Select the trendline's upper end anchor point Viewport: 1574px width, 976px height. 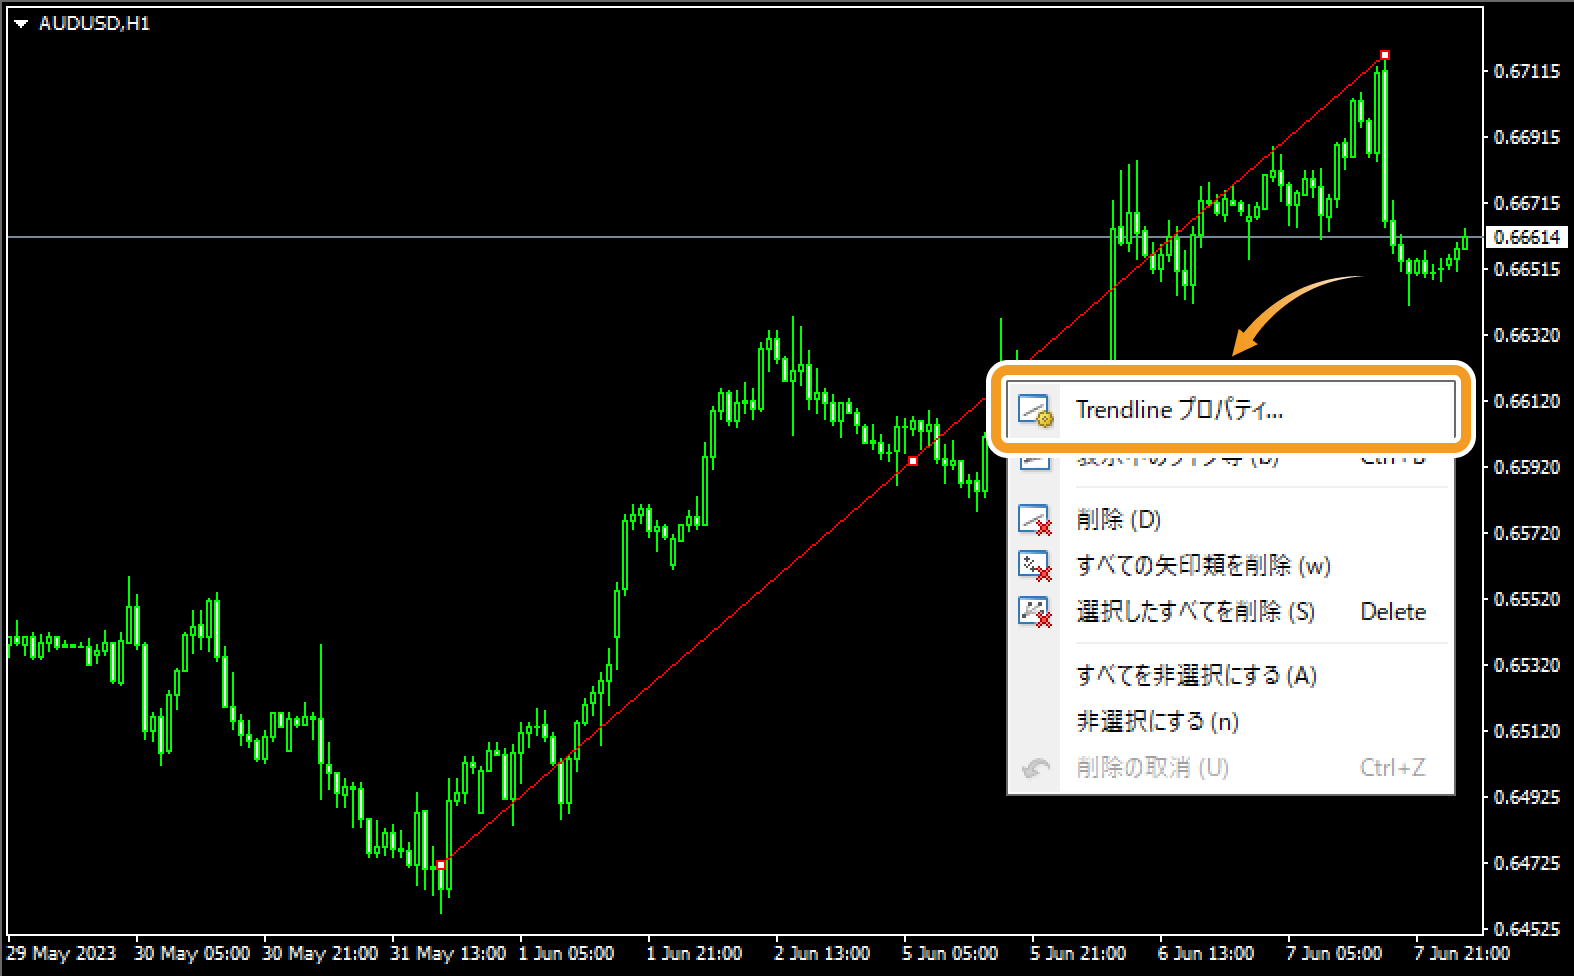(x=1385, y=55)
